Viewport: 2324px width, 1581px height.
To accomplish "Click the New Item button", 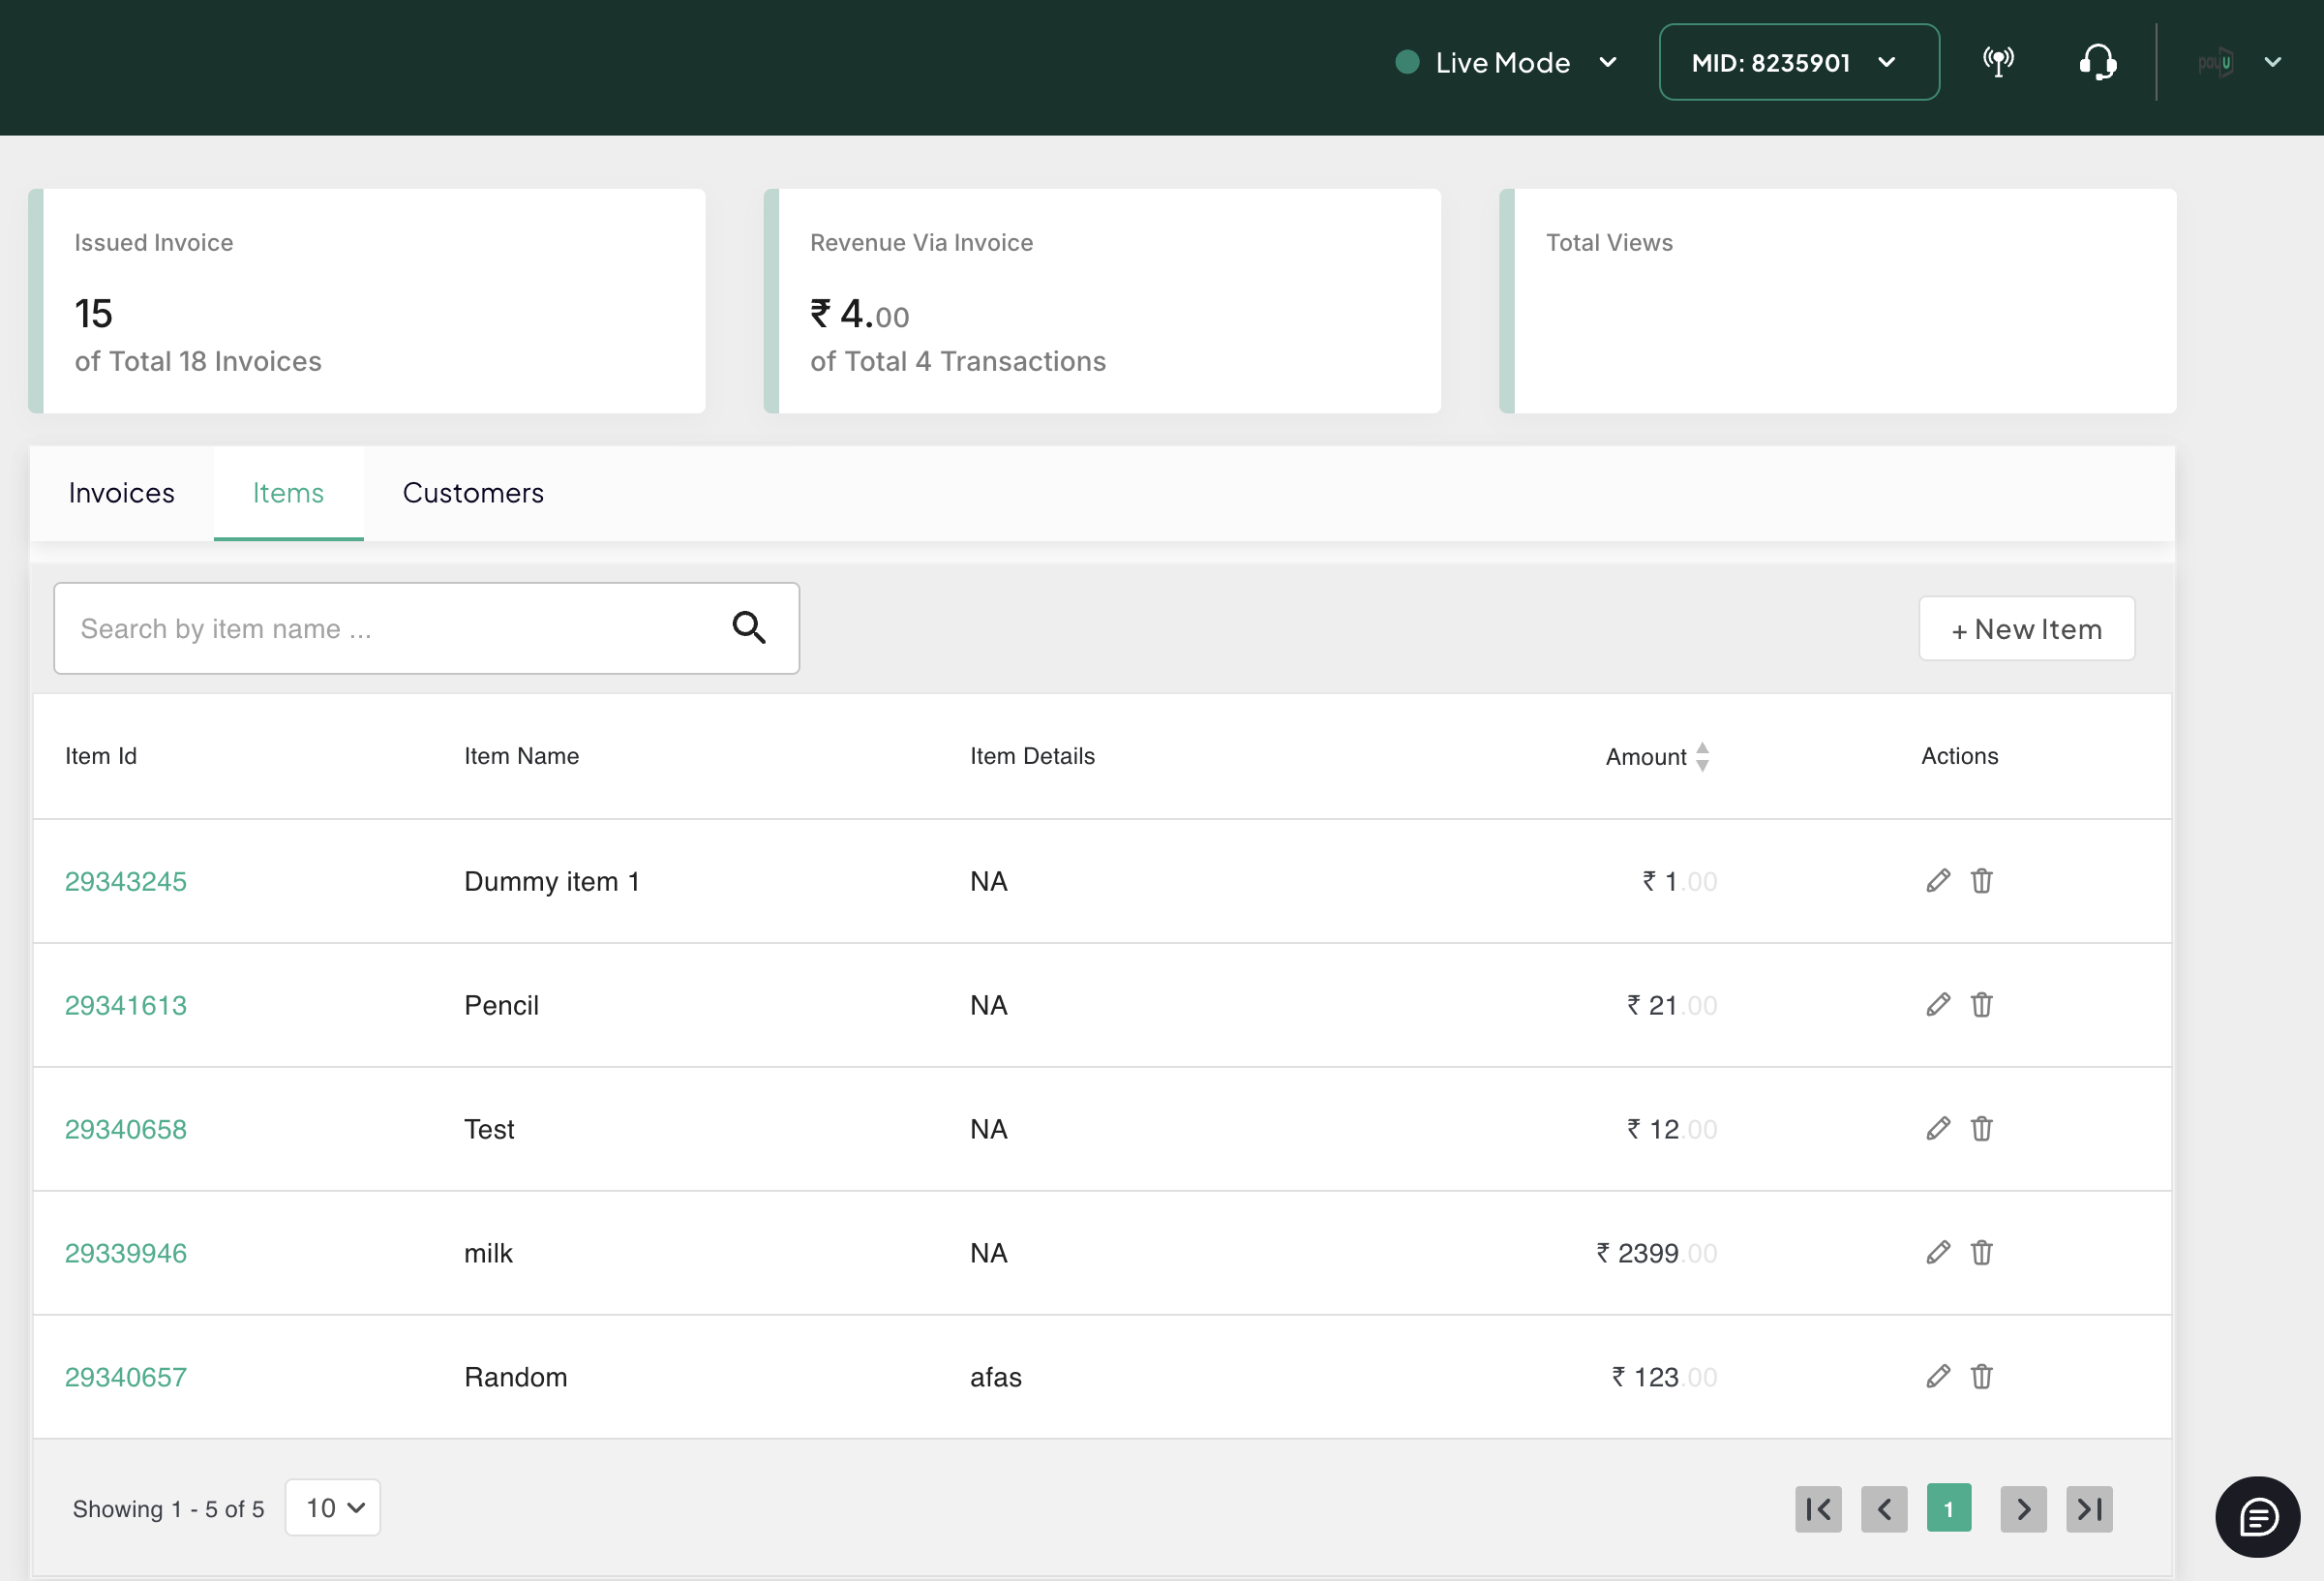I will click(2026, 629).
